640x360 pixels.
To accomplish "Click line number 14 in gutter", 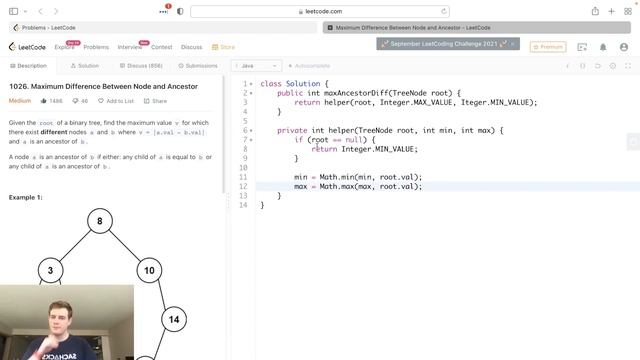I will (x=243, y=205).
